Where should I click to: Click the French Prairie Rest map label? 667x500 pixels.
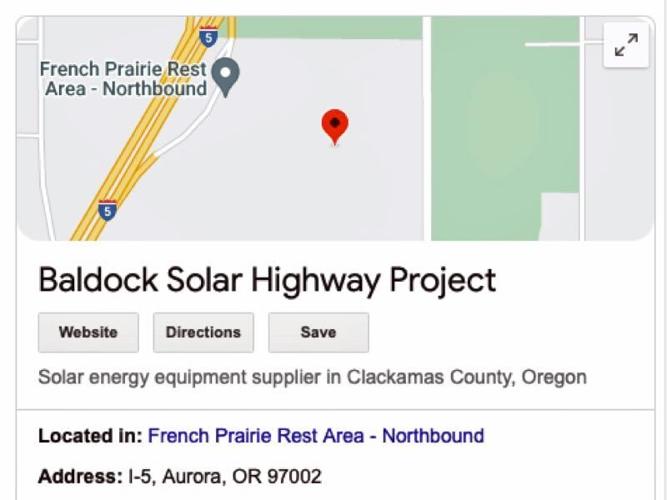[123, 79]
